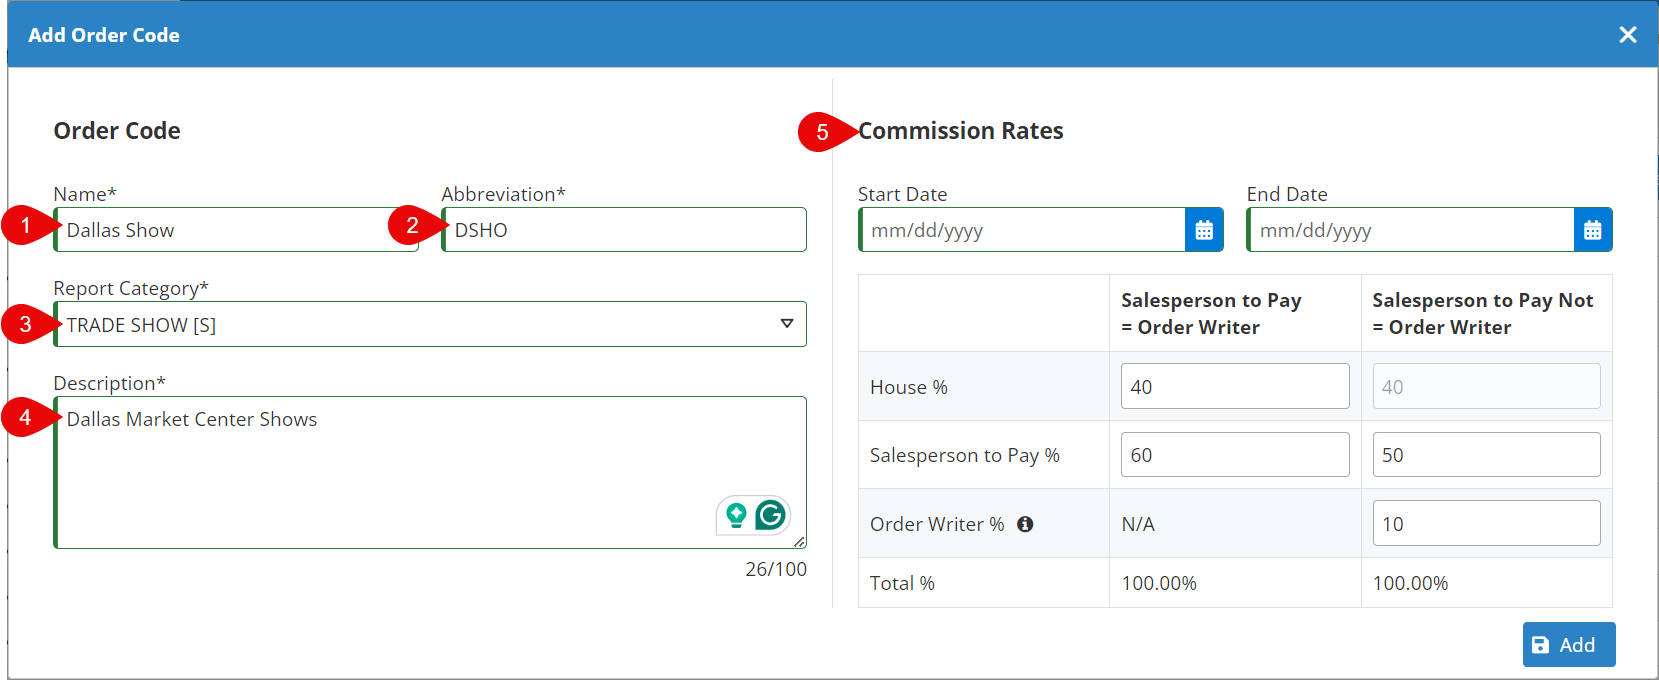Open the Start Date calendar picker

coord(1204,230)
